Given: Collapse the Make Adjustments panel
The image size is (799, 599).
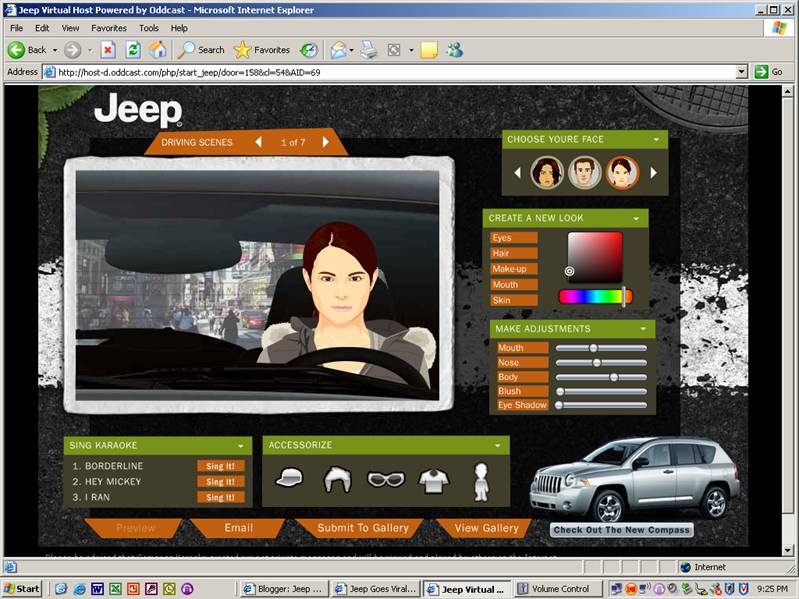Looking at the screenshot, I should [643, 329].
